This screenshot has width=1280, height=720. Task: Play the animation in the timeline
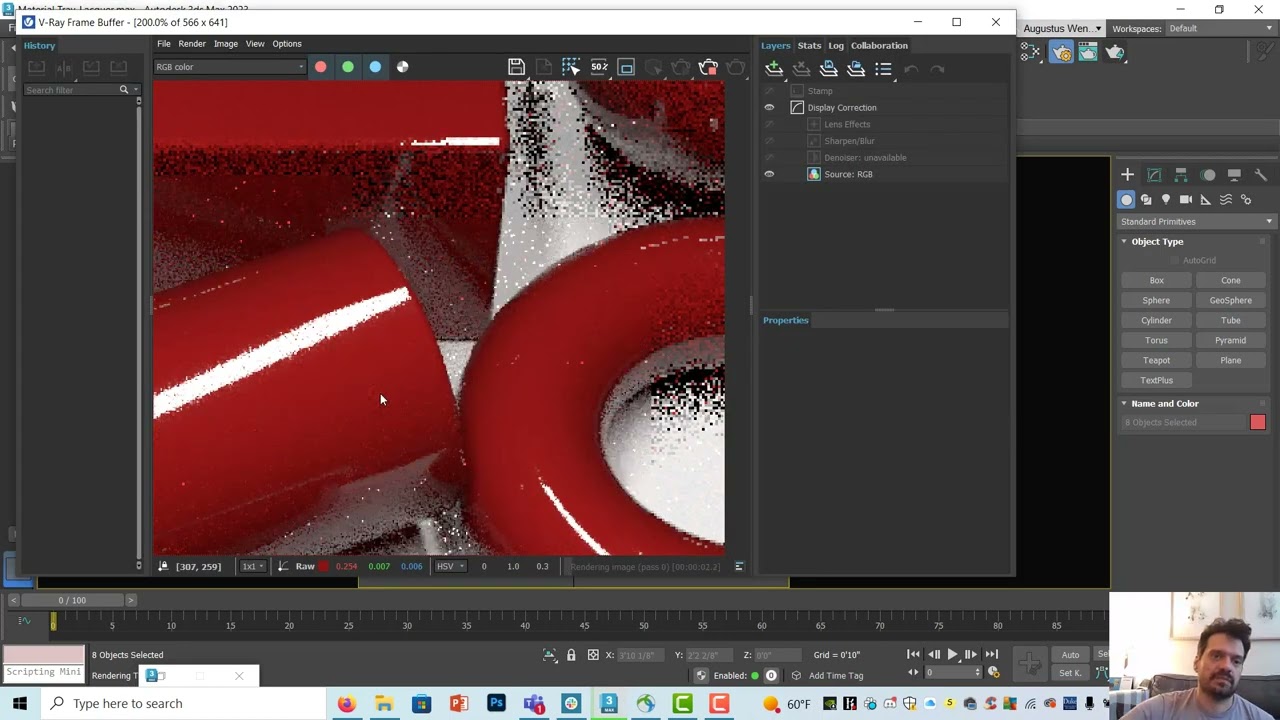click(952, 655)
